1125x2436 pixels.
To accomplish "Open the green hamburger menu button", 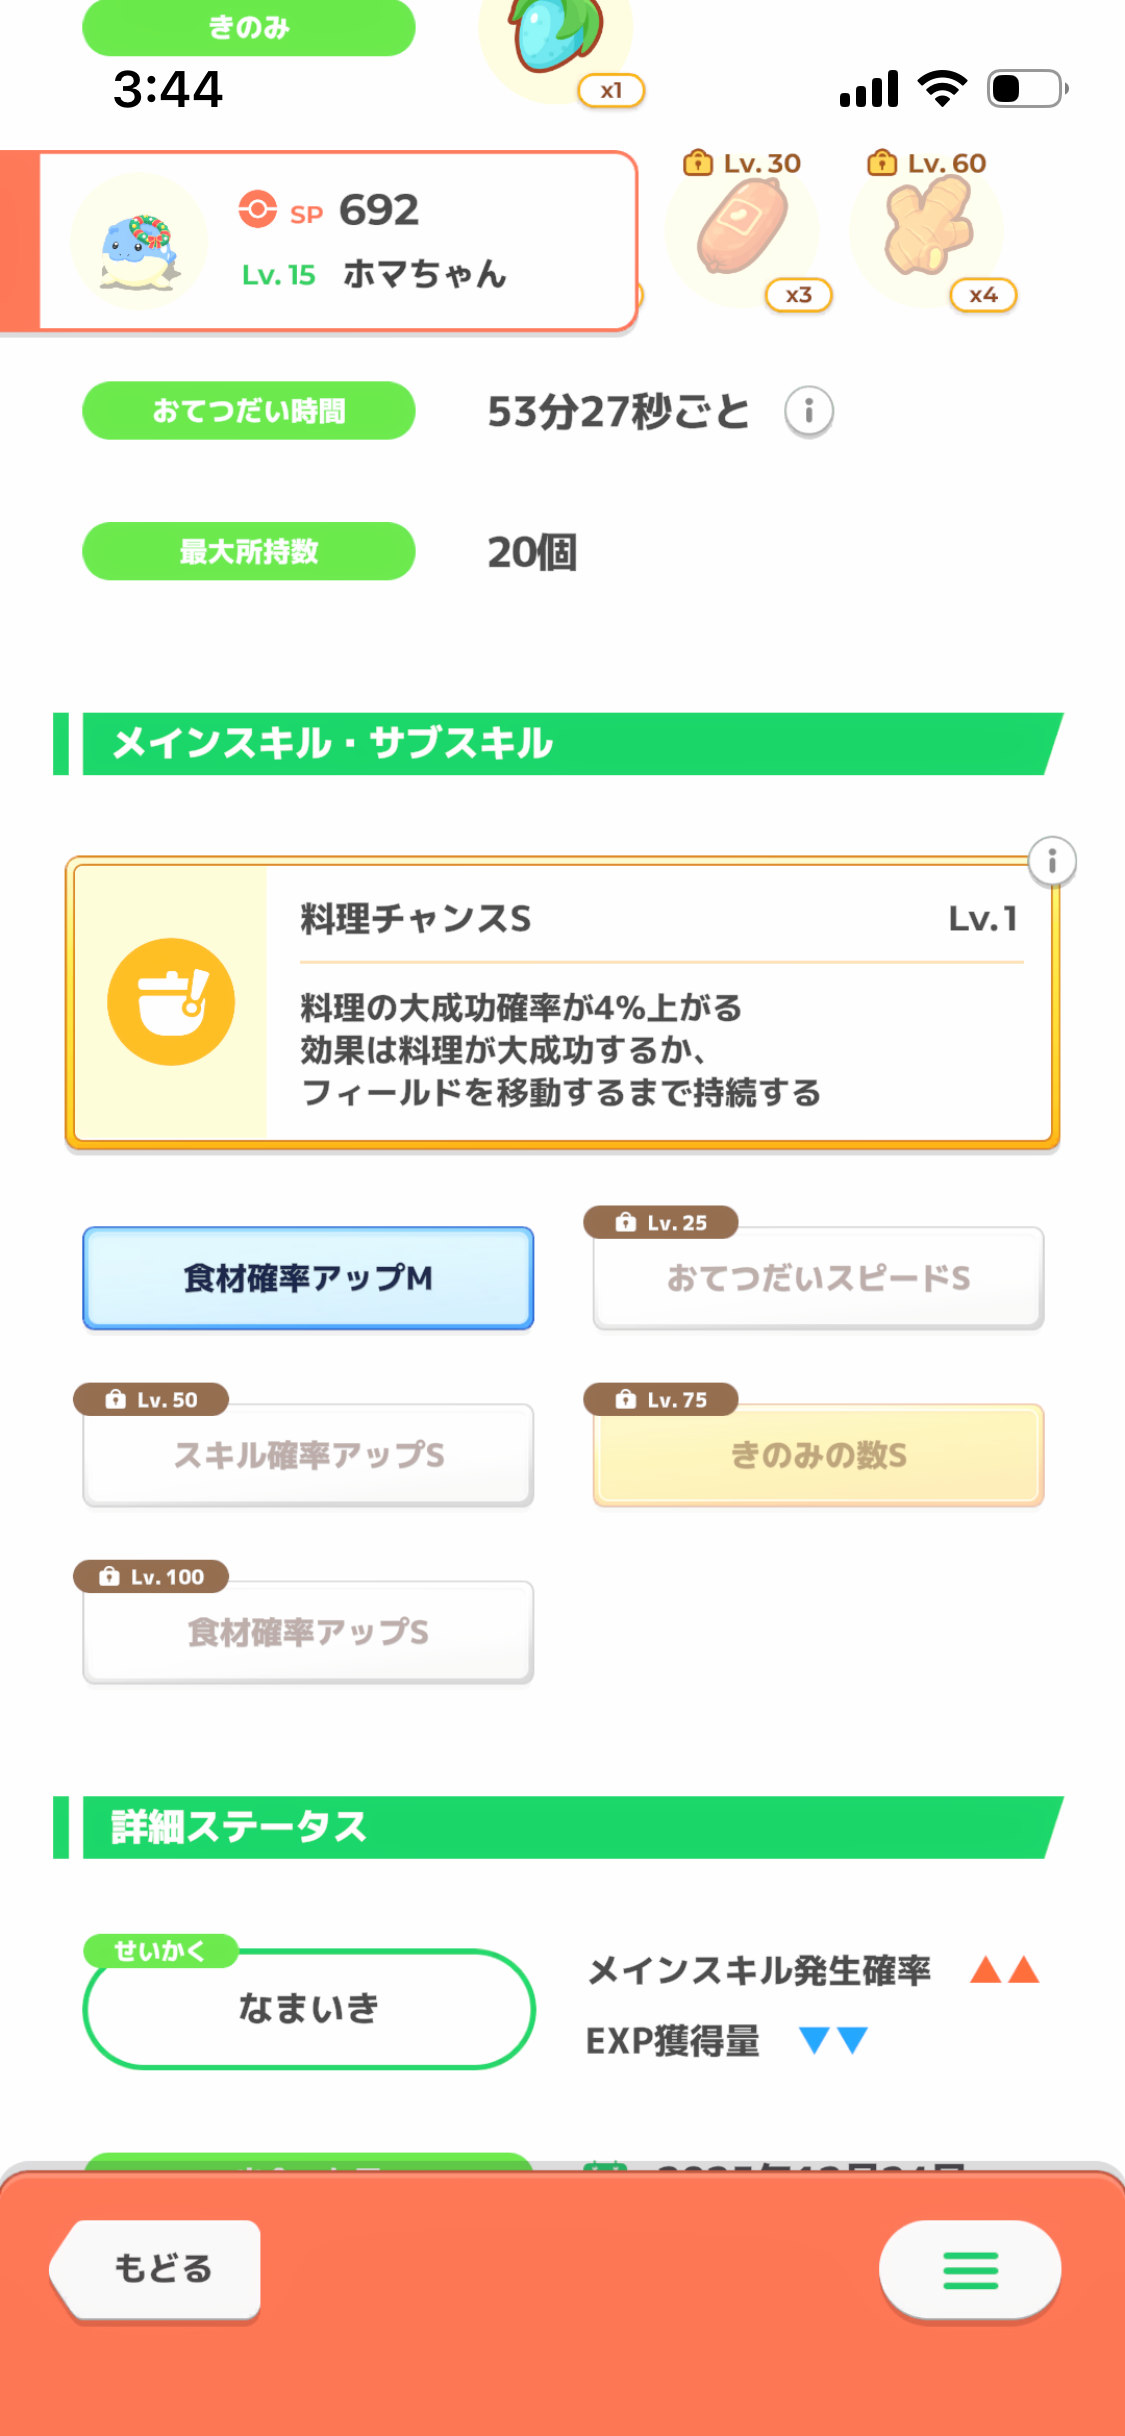I will (x=969, y=2270).
